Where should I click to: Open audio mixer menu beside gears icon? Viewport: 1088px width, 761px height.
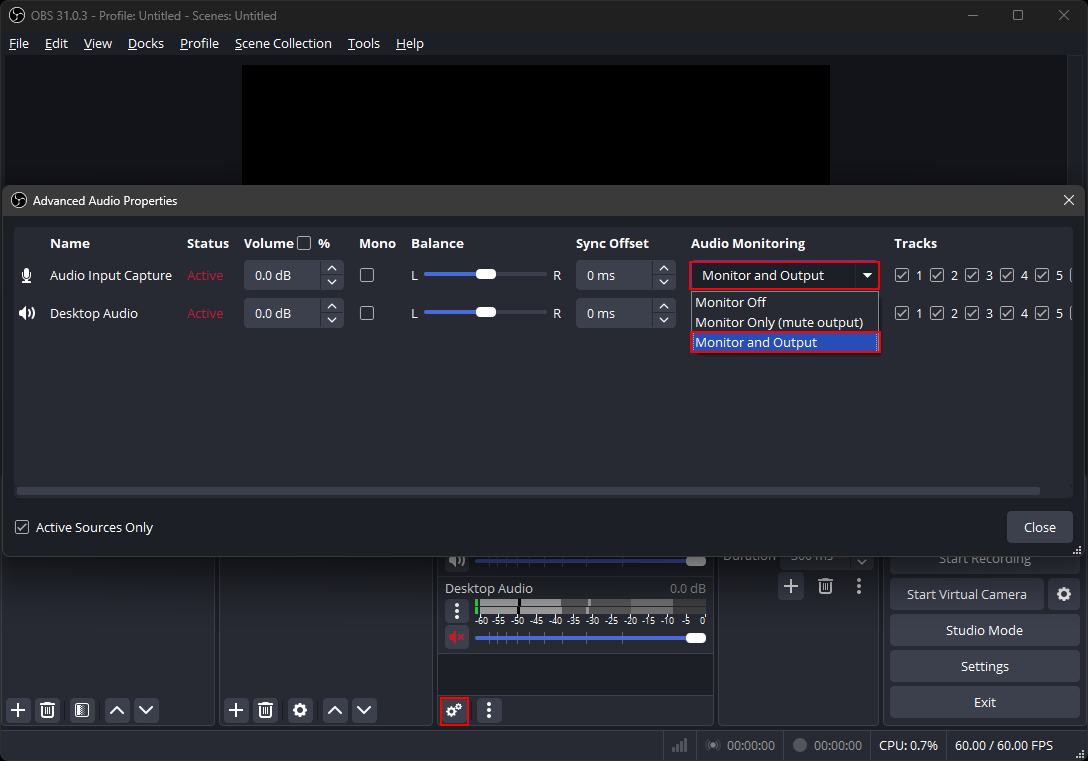[x=489, y=710]
